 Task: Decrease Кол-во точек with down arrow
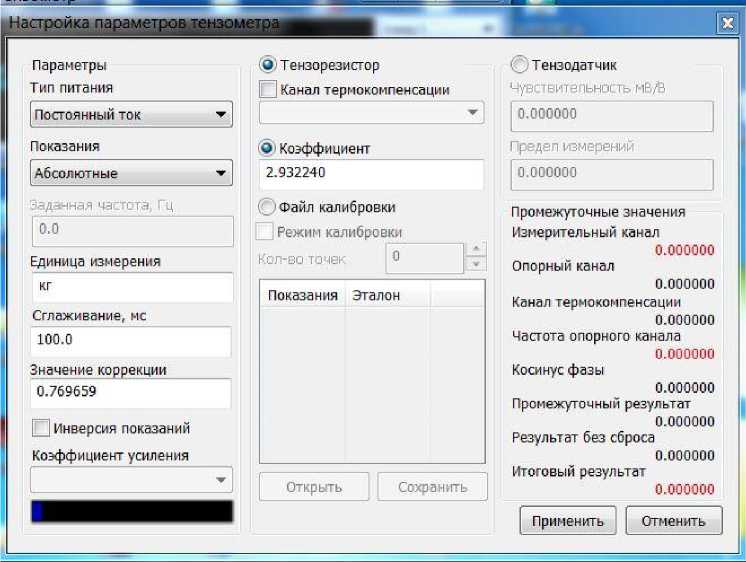476,264
